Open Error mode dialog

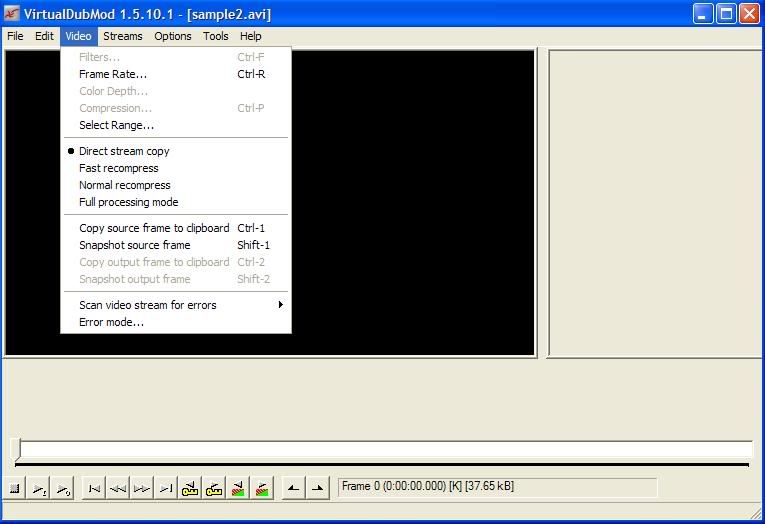(176, 322)
